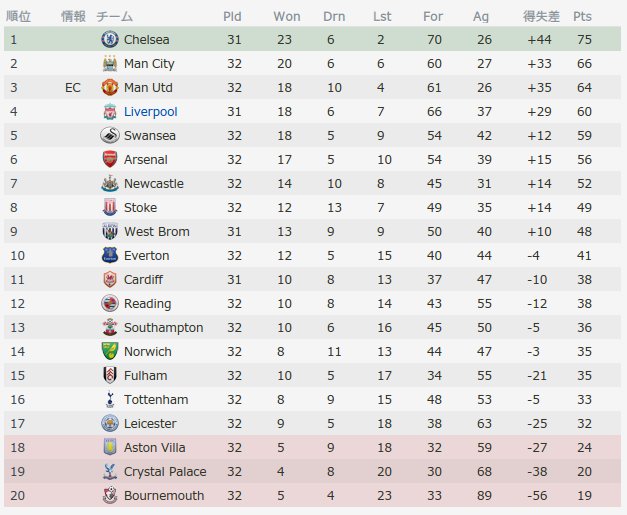Sort table by Pts column header

point(582,16)
